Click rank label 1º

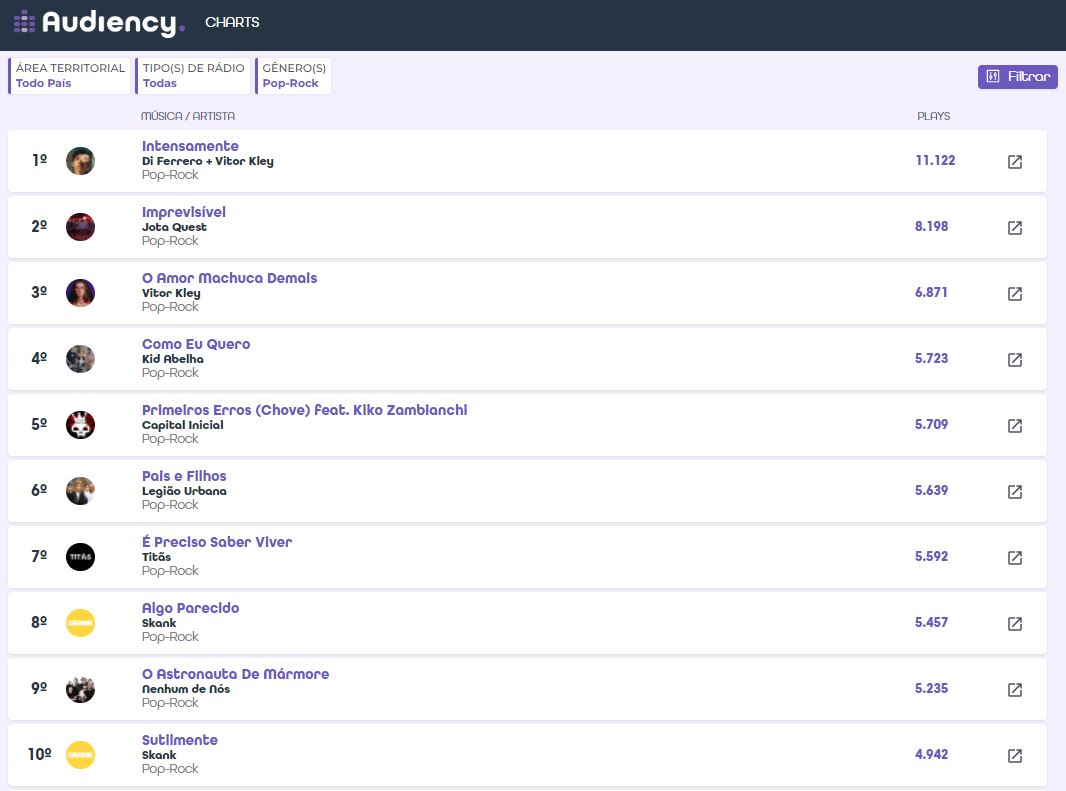pos(39,160)
